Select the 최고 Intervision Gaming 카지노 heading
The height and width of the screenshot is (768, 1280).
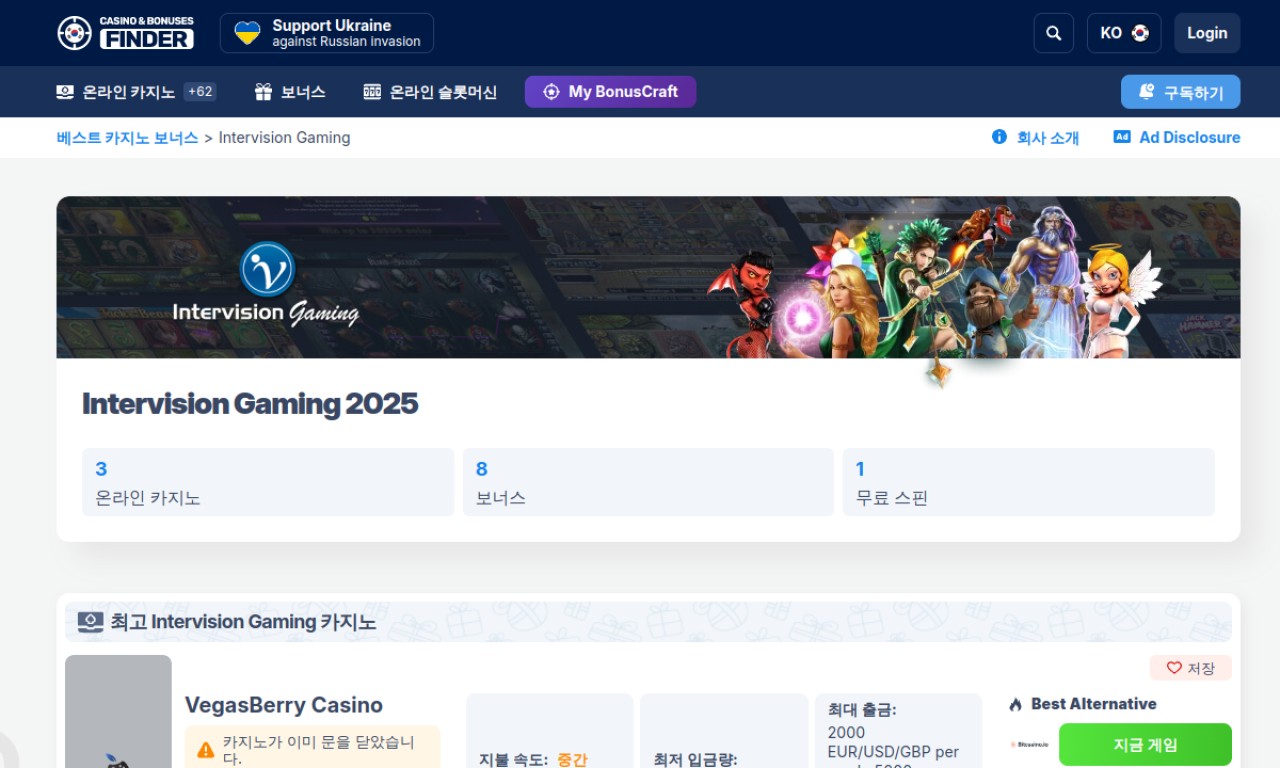(x=243, y=622)
